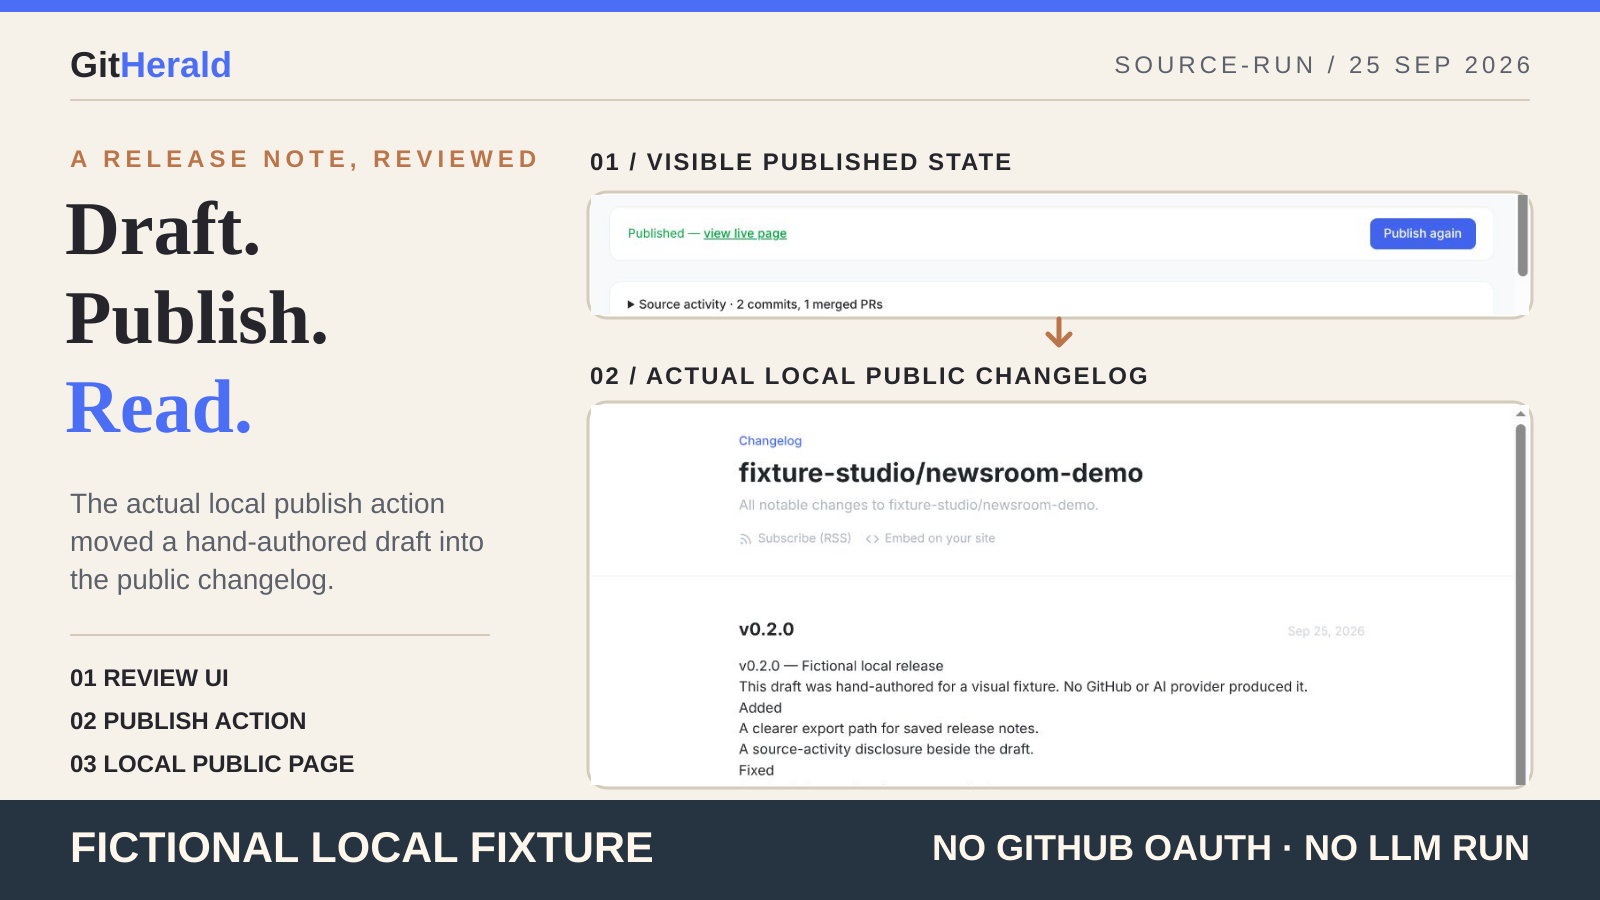Screen dimensions: 1600x900
Task: Click the embed code brackets icon
Action: pos(872,539)
